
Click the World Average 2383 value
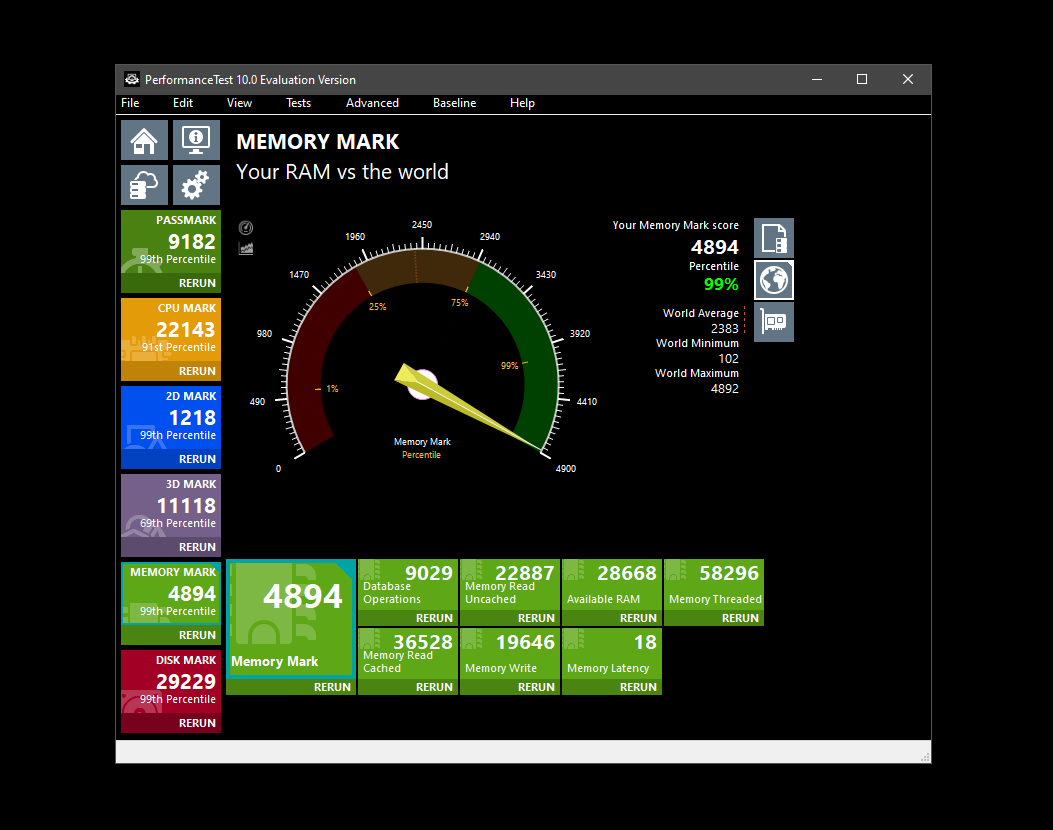tap(725, 328)
